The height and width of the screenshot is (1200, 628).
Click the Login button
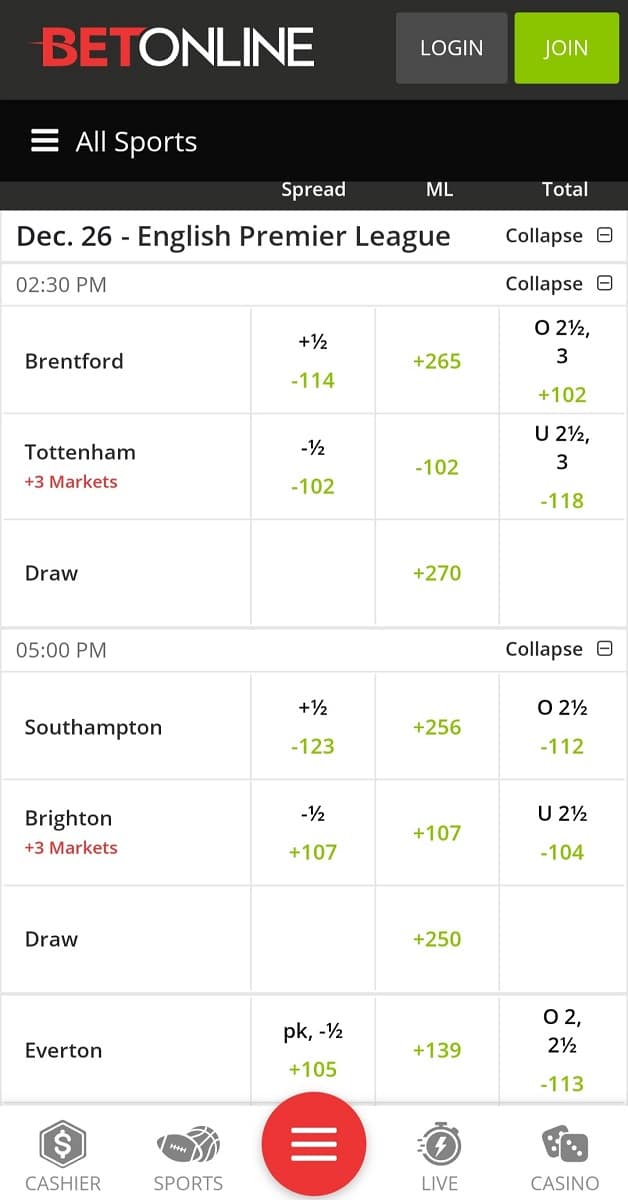point(452,48)
